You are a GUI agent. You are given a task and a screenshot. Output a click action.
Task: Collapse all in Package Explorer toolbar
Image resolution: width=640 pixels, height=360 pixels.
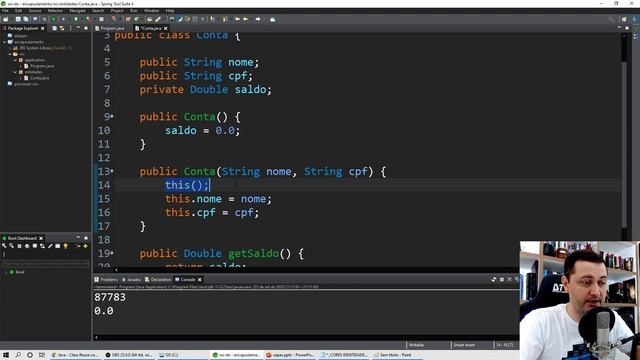point(54,28)
